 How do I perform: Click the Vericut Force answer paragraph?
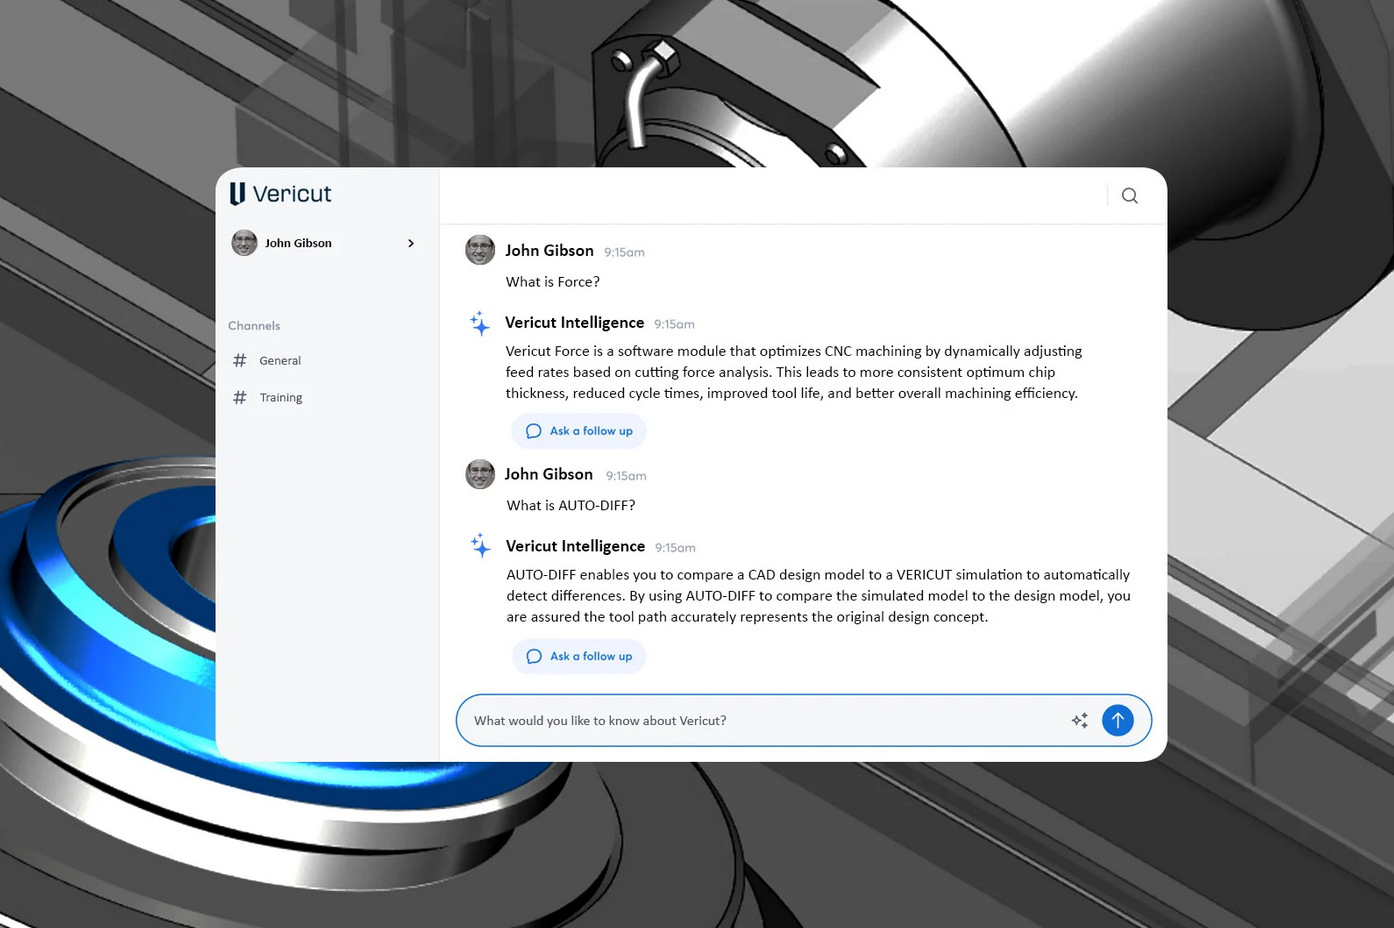[794, 372]
